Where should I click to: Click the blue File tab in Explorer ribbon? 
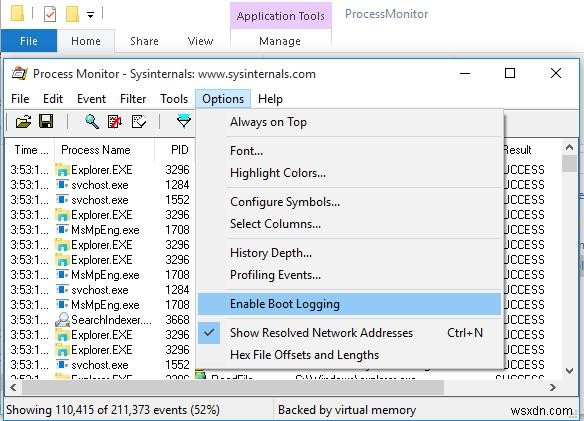pos(29,41)
